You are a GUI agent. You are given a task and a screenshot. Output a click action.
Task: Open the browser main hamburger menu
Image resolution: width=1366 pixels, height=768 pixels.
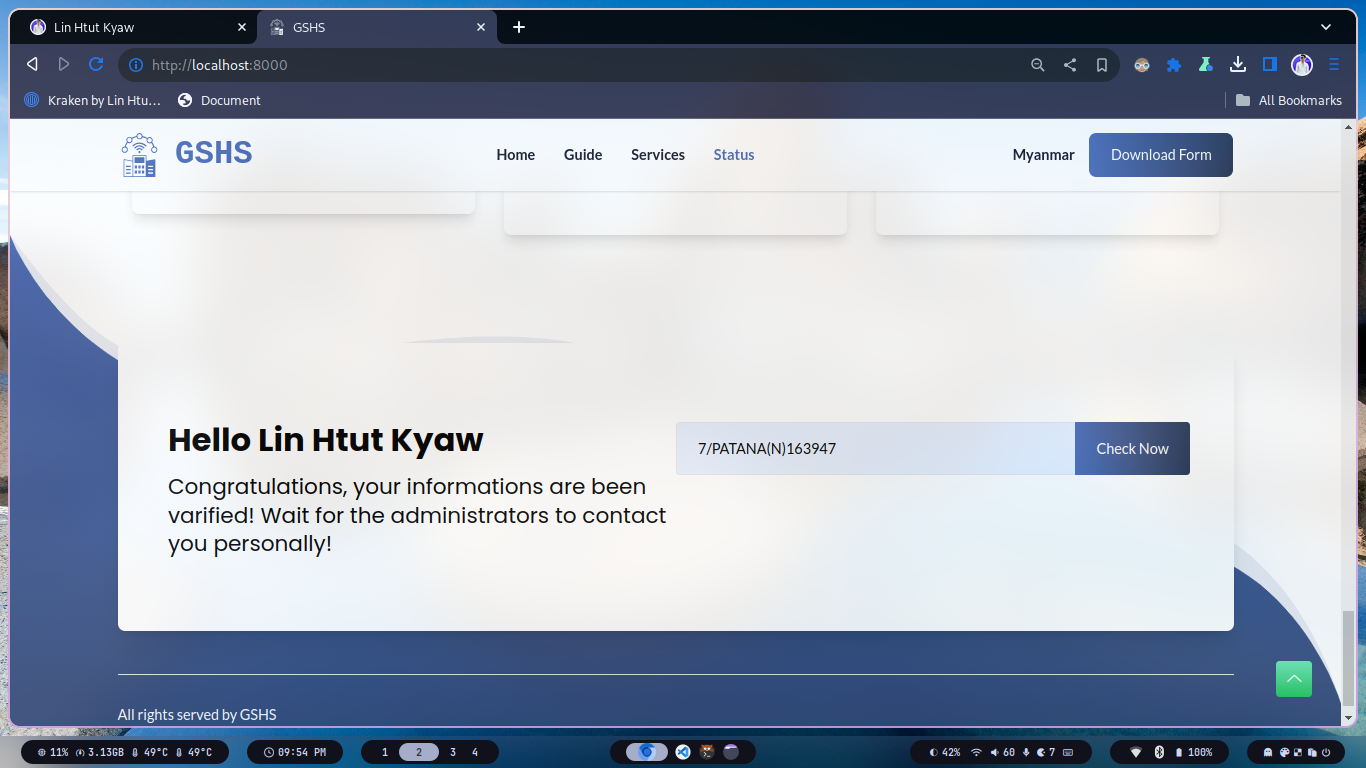(x=1334, y=65)
